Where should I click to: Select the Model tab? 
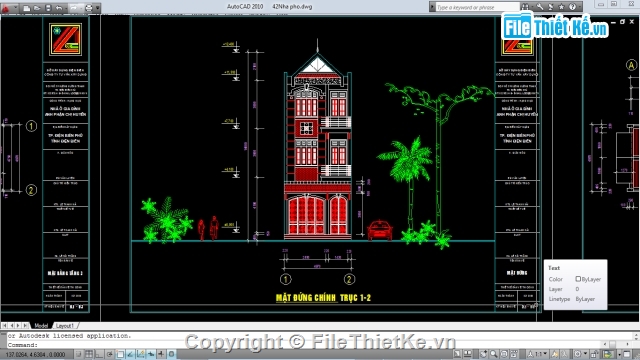41,325
